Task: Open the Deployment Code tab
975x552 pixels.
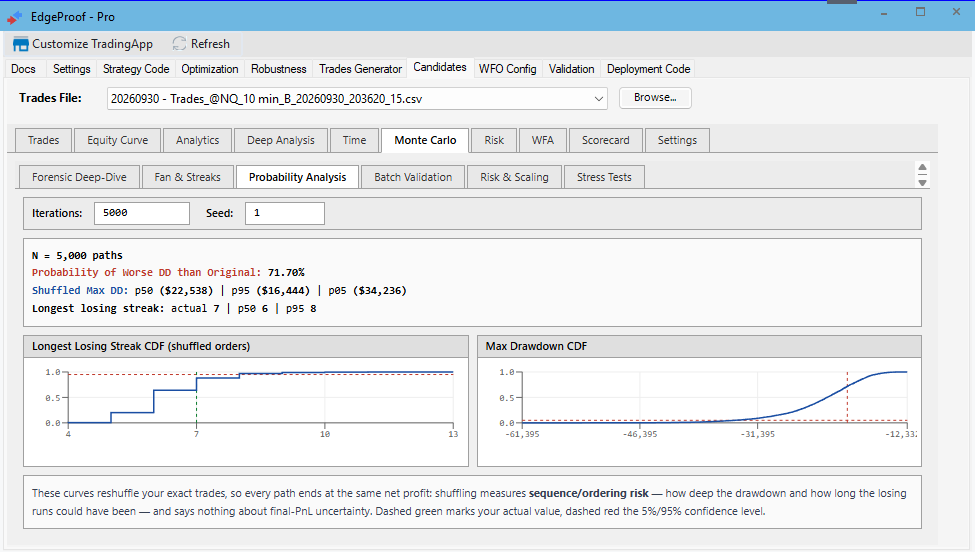Action: pos(649,69)
